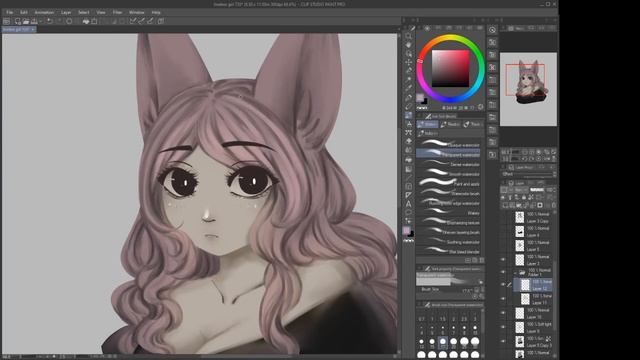
Task: Choose the Watery brush
Action: 448,212
